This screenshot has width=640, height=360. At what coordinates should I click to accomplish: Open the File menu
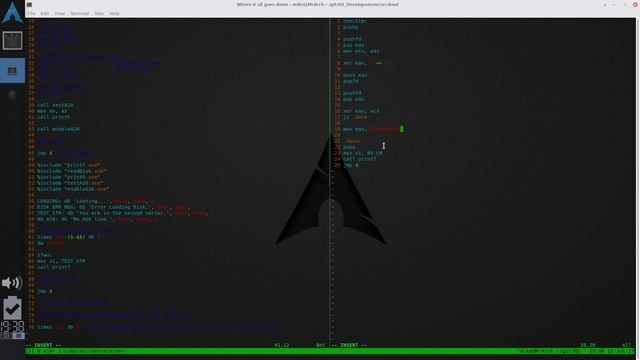coord(31,13)
